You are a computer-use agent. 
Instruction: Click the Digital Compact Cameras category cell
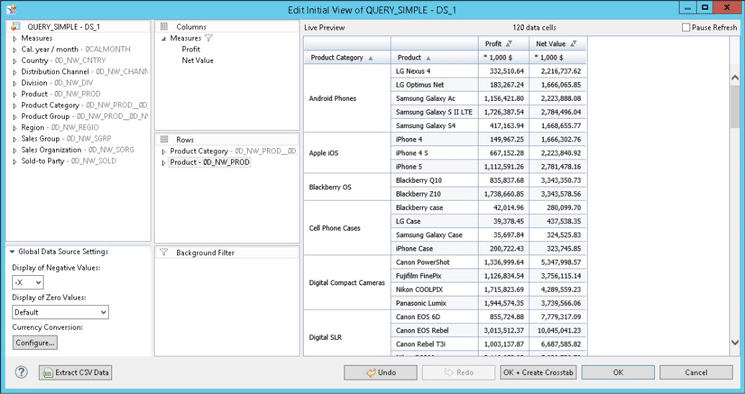[347, 282]
